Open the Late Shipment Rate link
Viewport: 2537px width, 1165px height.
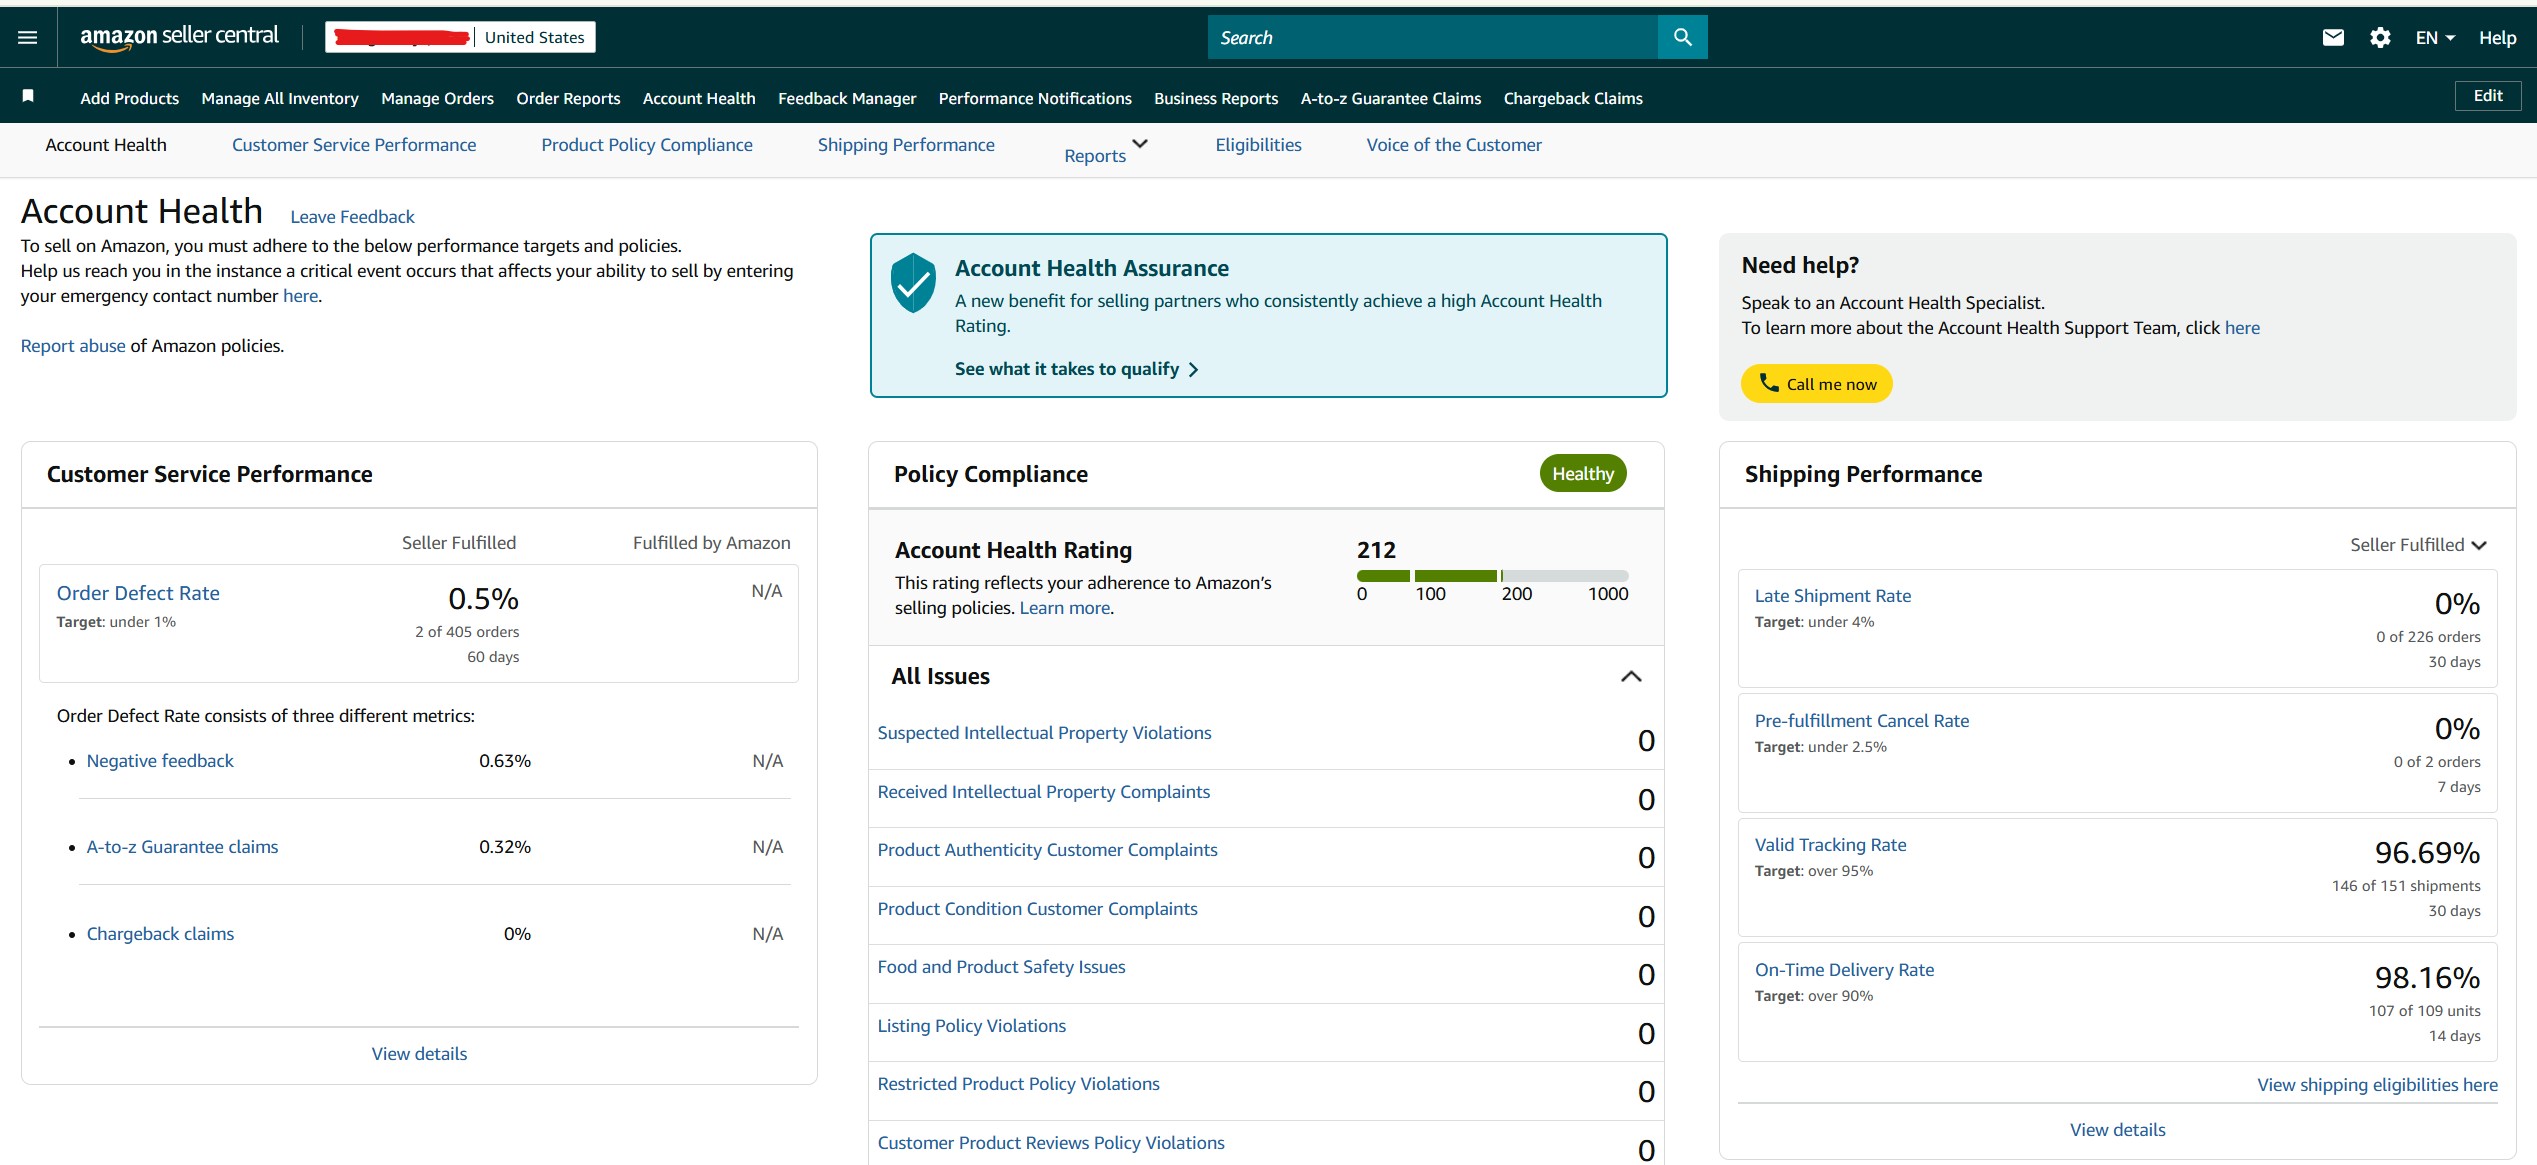coord(1832,596)
